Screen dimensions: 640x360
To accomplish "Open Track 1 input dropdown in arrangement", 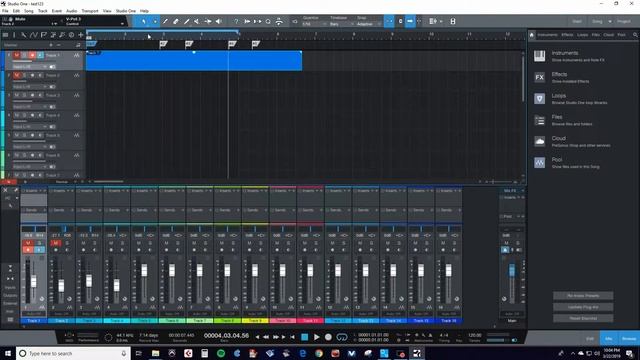I will pyautogui.click(x=29, y=67).
